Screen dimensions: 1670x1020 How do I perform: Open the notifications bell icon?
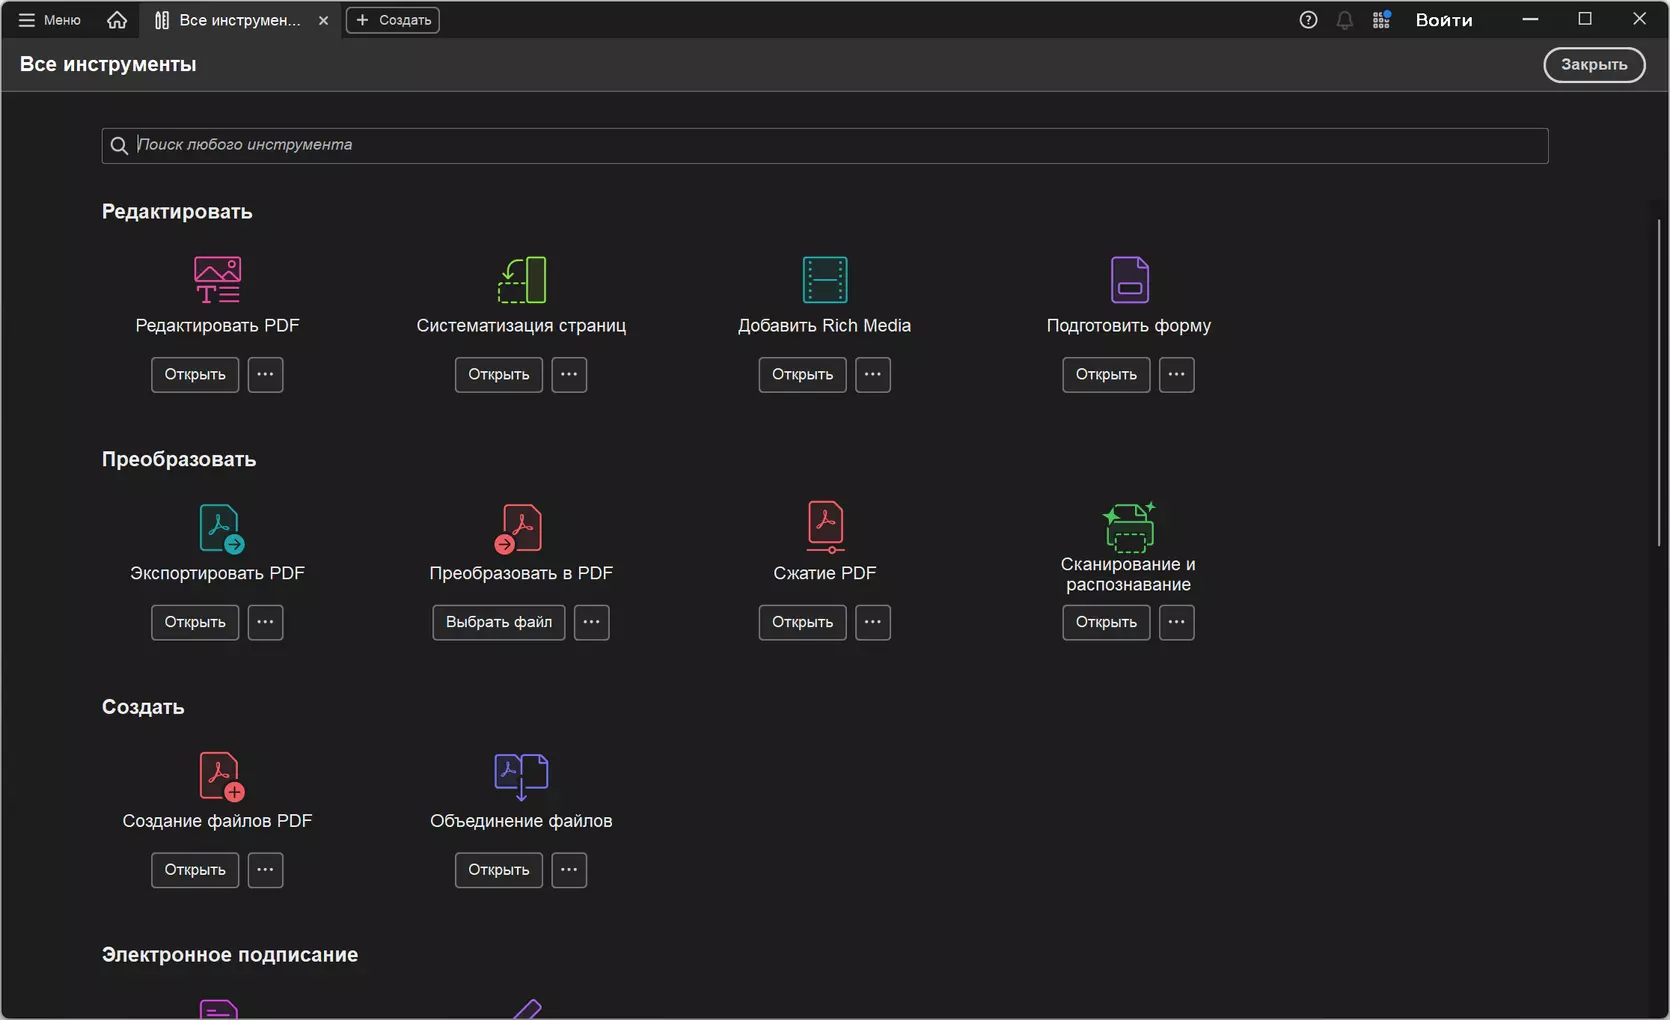[x=1345, y=20]
